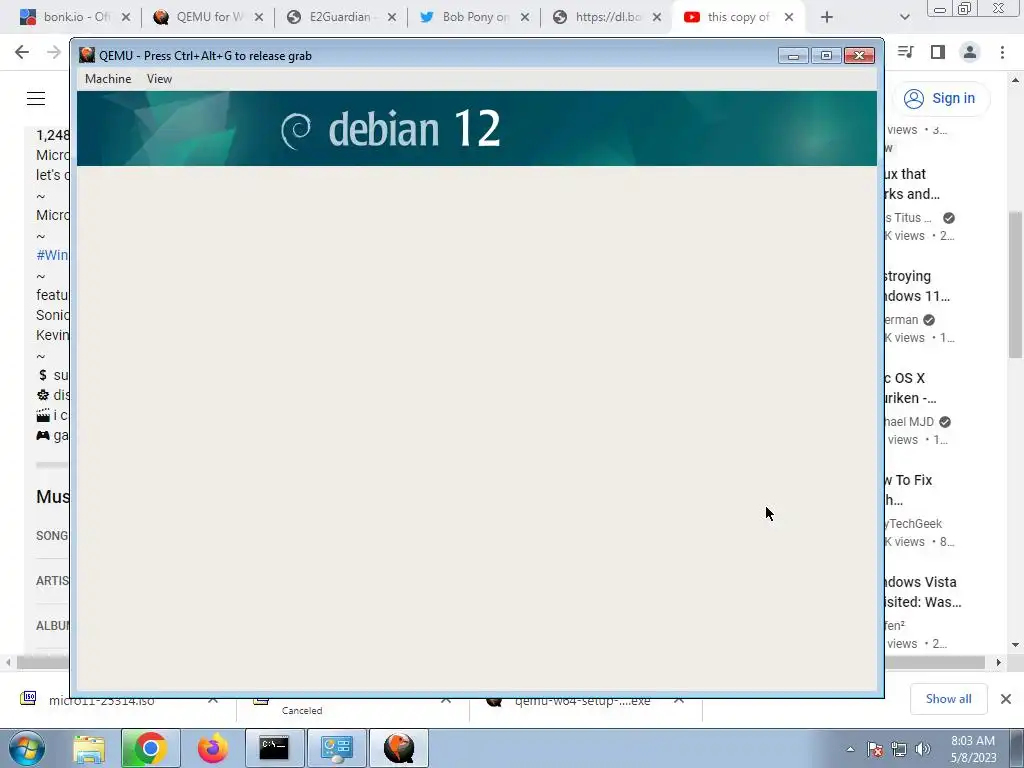This screenshot has height=768, width=1024.
Task: Open the Windows Start menu
Action: point(27,748)
